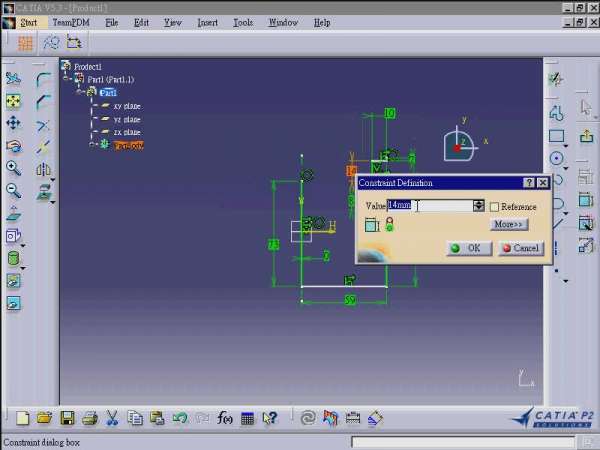
Task: Click the Save disk icon
Action: click(x=67, y=418)
